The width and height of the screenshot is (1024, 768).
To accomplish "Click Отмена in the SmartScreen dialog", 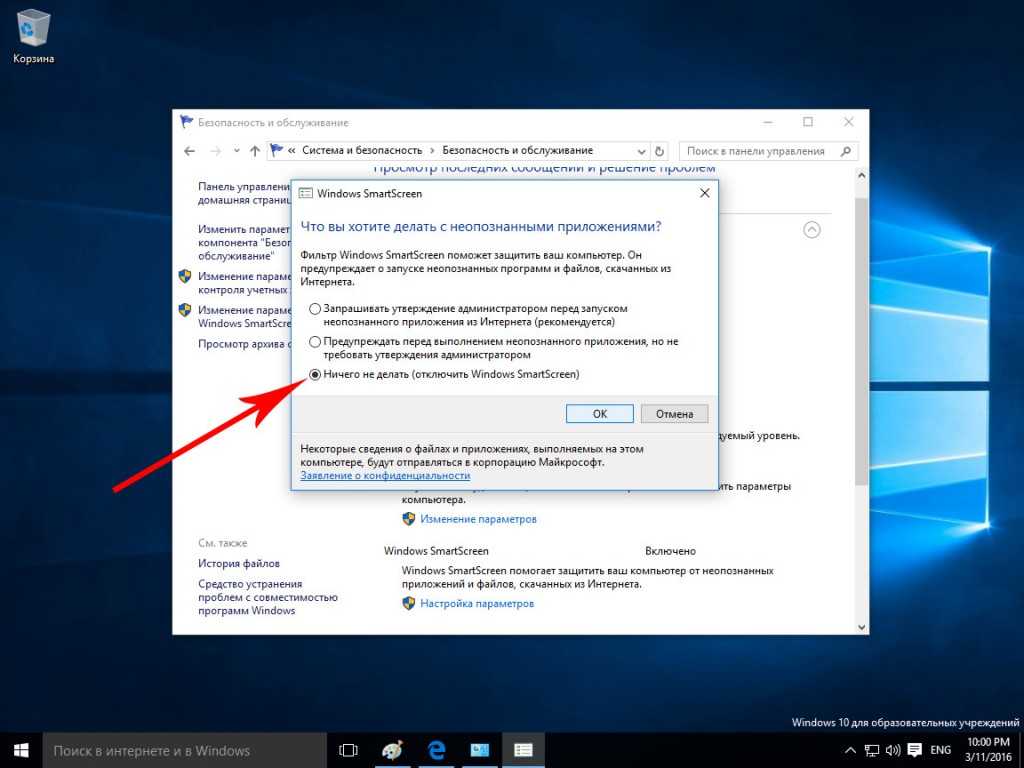I will point(674,413).
